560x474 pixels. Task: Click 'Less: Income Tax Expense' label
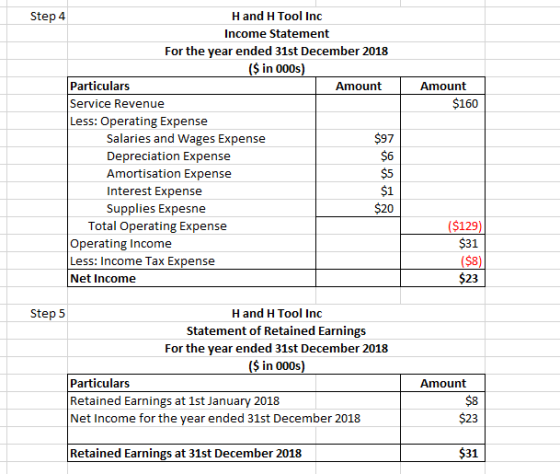[x=142, y=261]
